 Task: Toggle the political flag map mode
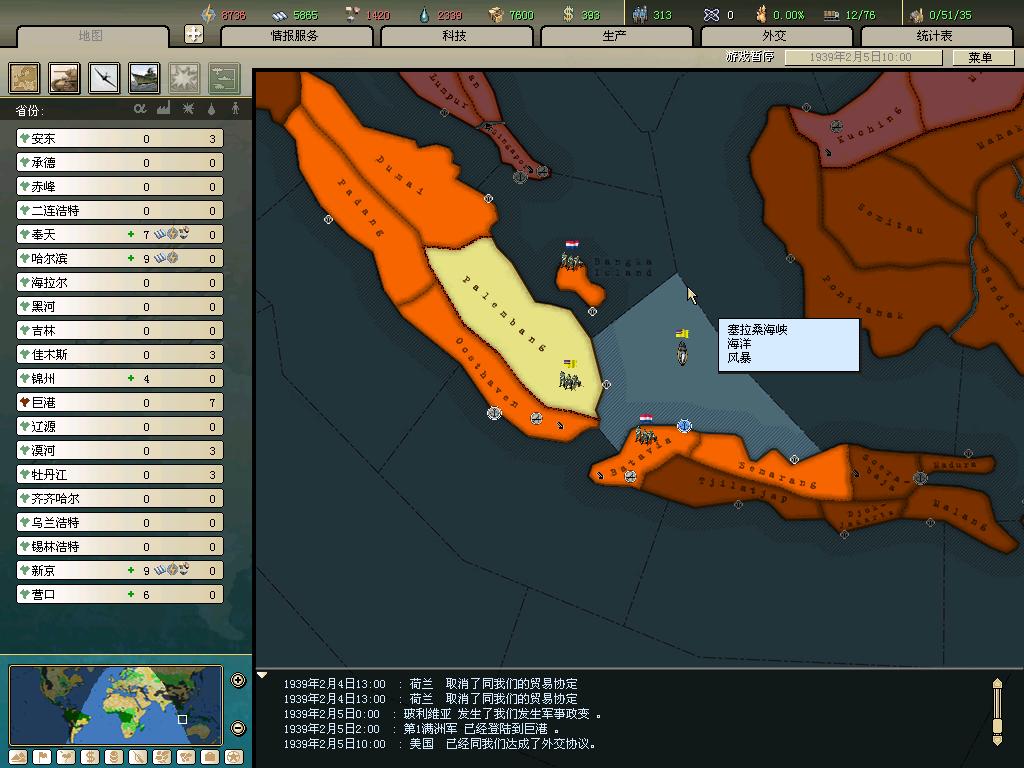pyautogui.click(x=42, y=757)
